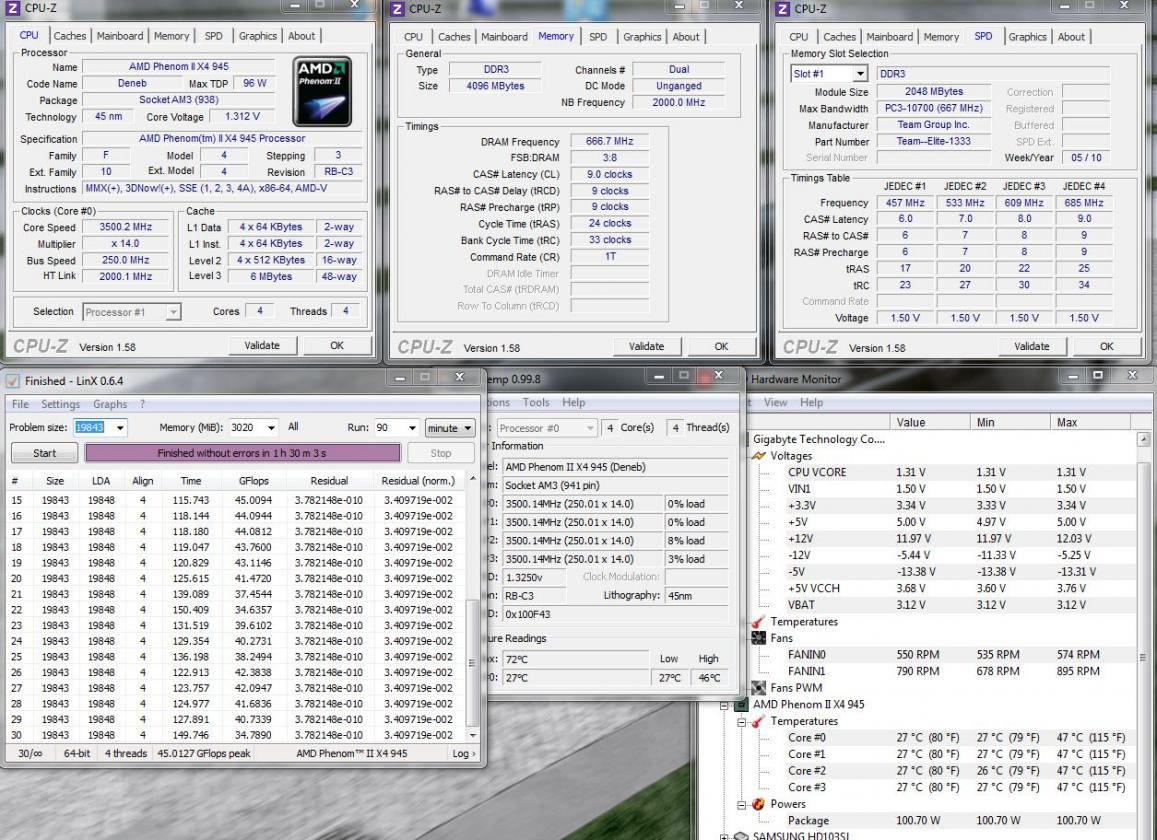
Task: Click OK in the first CPU-Z window
Action: 336,345
